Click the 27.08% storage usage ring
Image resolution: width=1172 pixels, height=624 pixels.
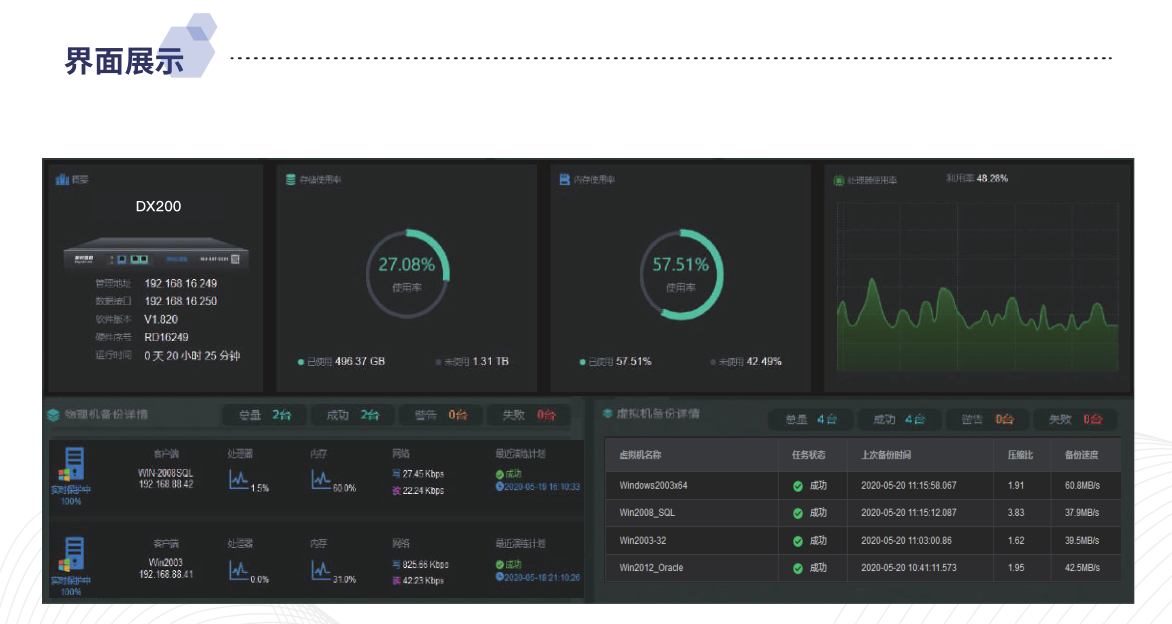(406, 273)
